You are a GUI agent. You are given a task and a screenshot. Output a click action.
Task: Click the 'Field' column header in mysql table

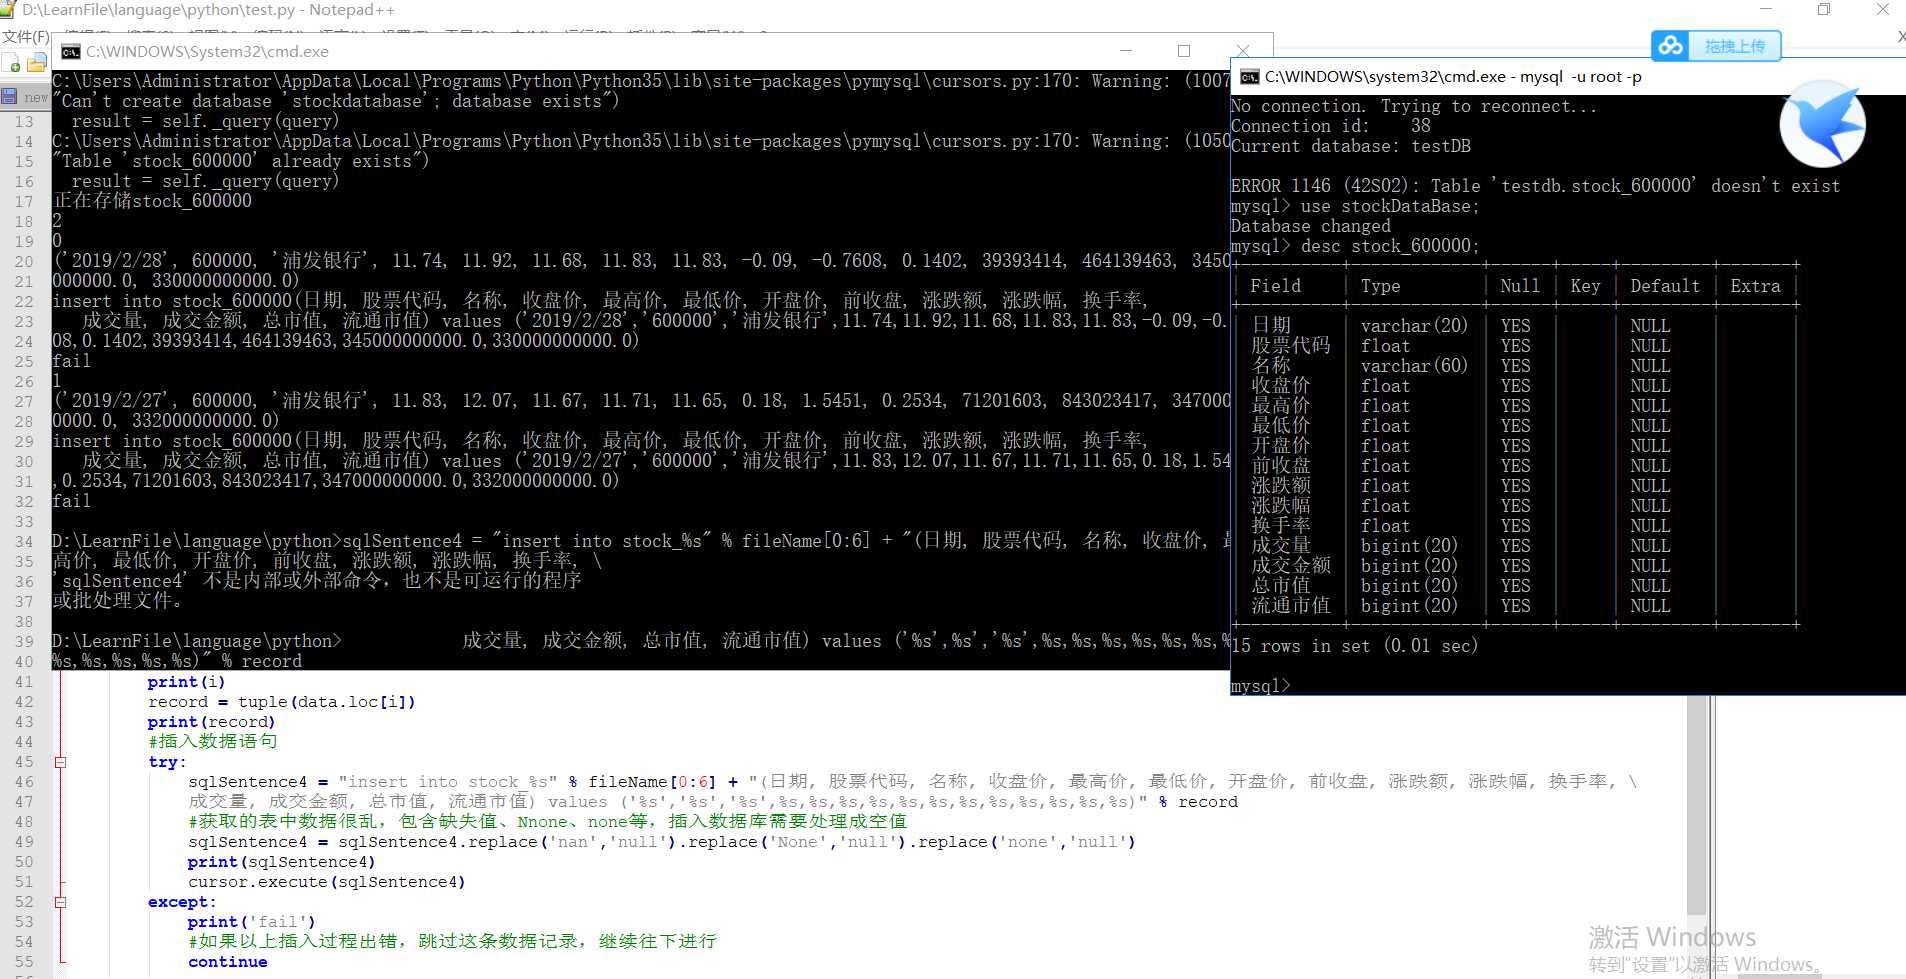pos(1275,286)
